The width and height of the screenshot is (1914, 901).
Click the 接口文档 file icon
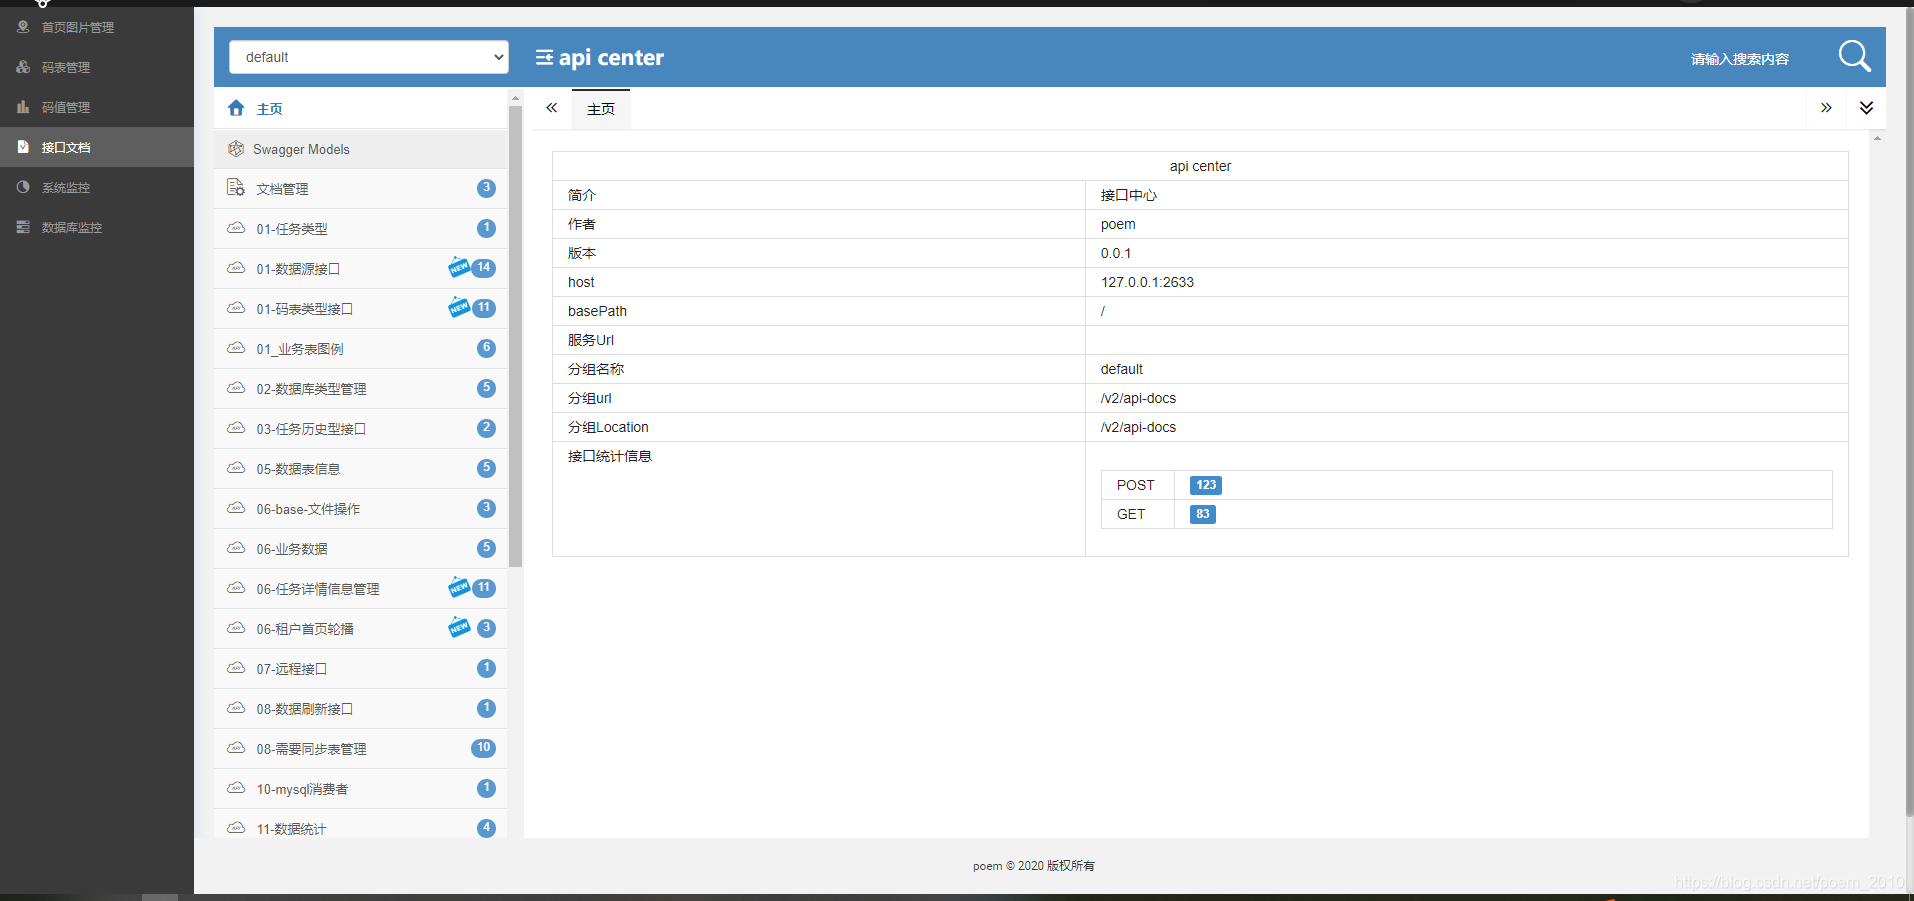coord(23,147)
